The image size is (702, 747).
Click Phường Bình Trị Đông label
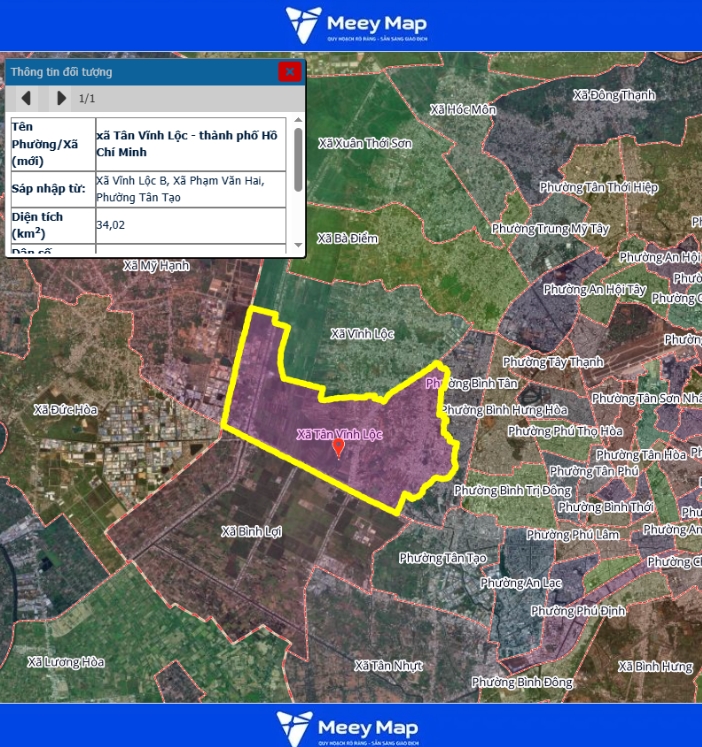[x=513, y=491]
